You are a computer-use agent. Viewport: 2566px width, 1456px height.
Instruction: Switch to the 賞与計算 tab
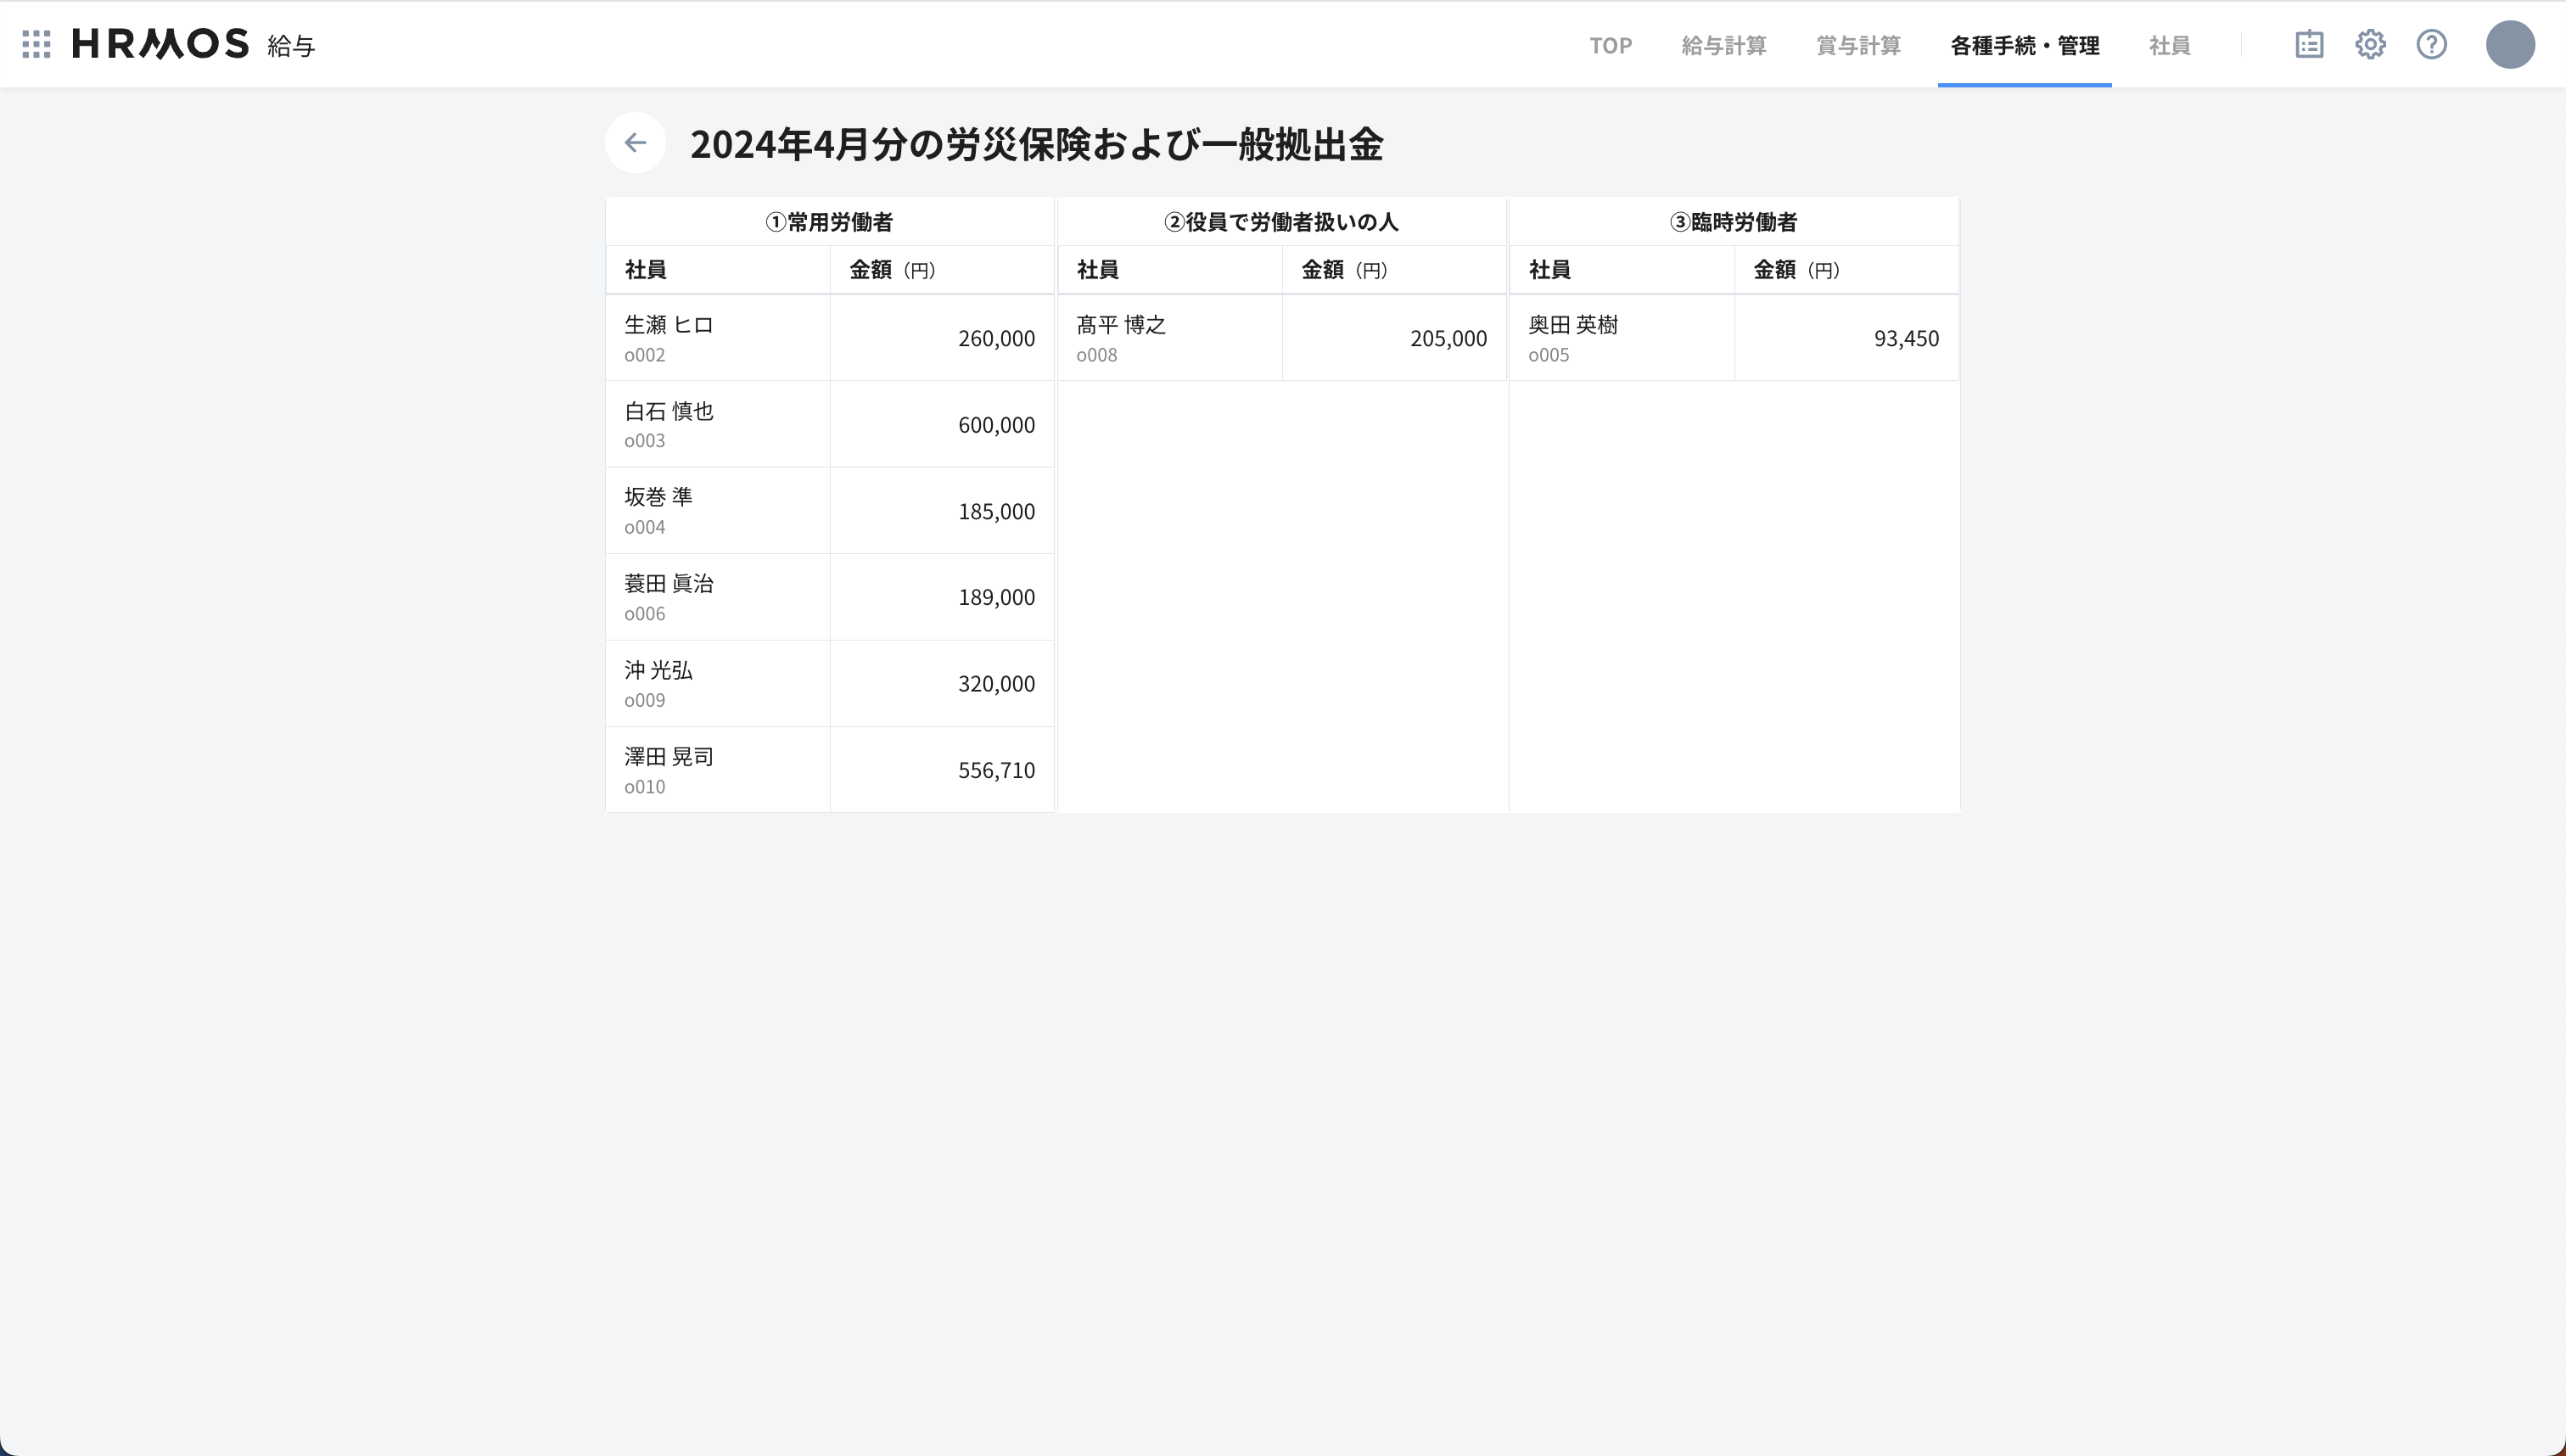1858,45
